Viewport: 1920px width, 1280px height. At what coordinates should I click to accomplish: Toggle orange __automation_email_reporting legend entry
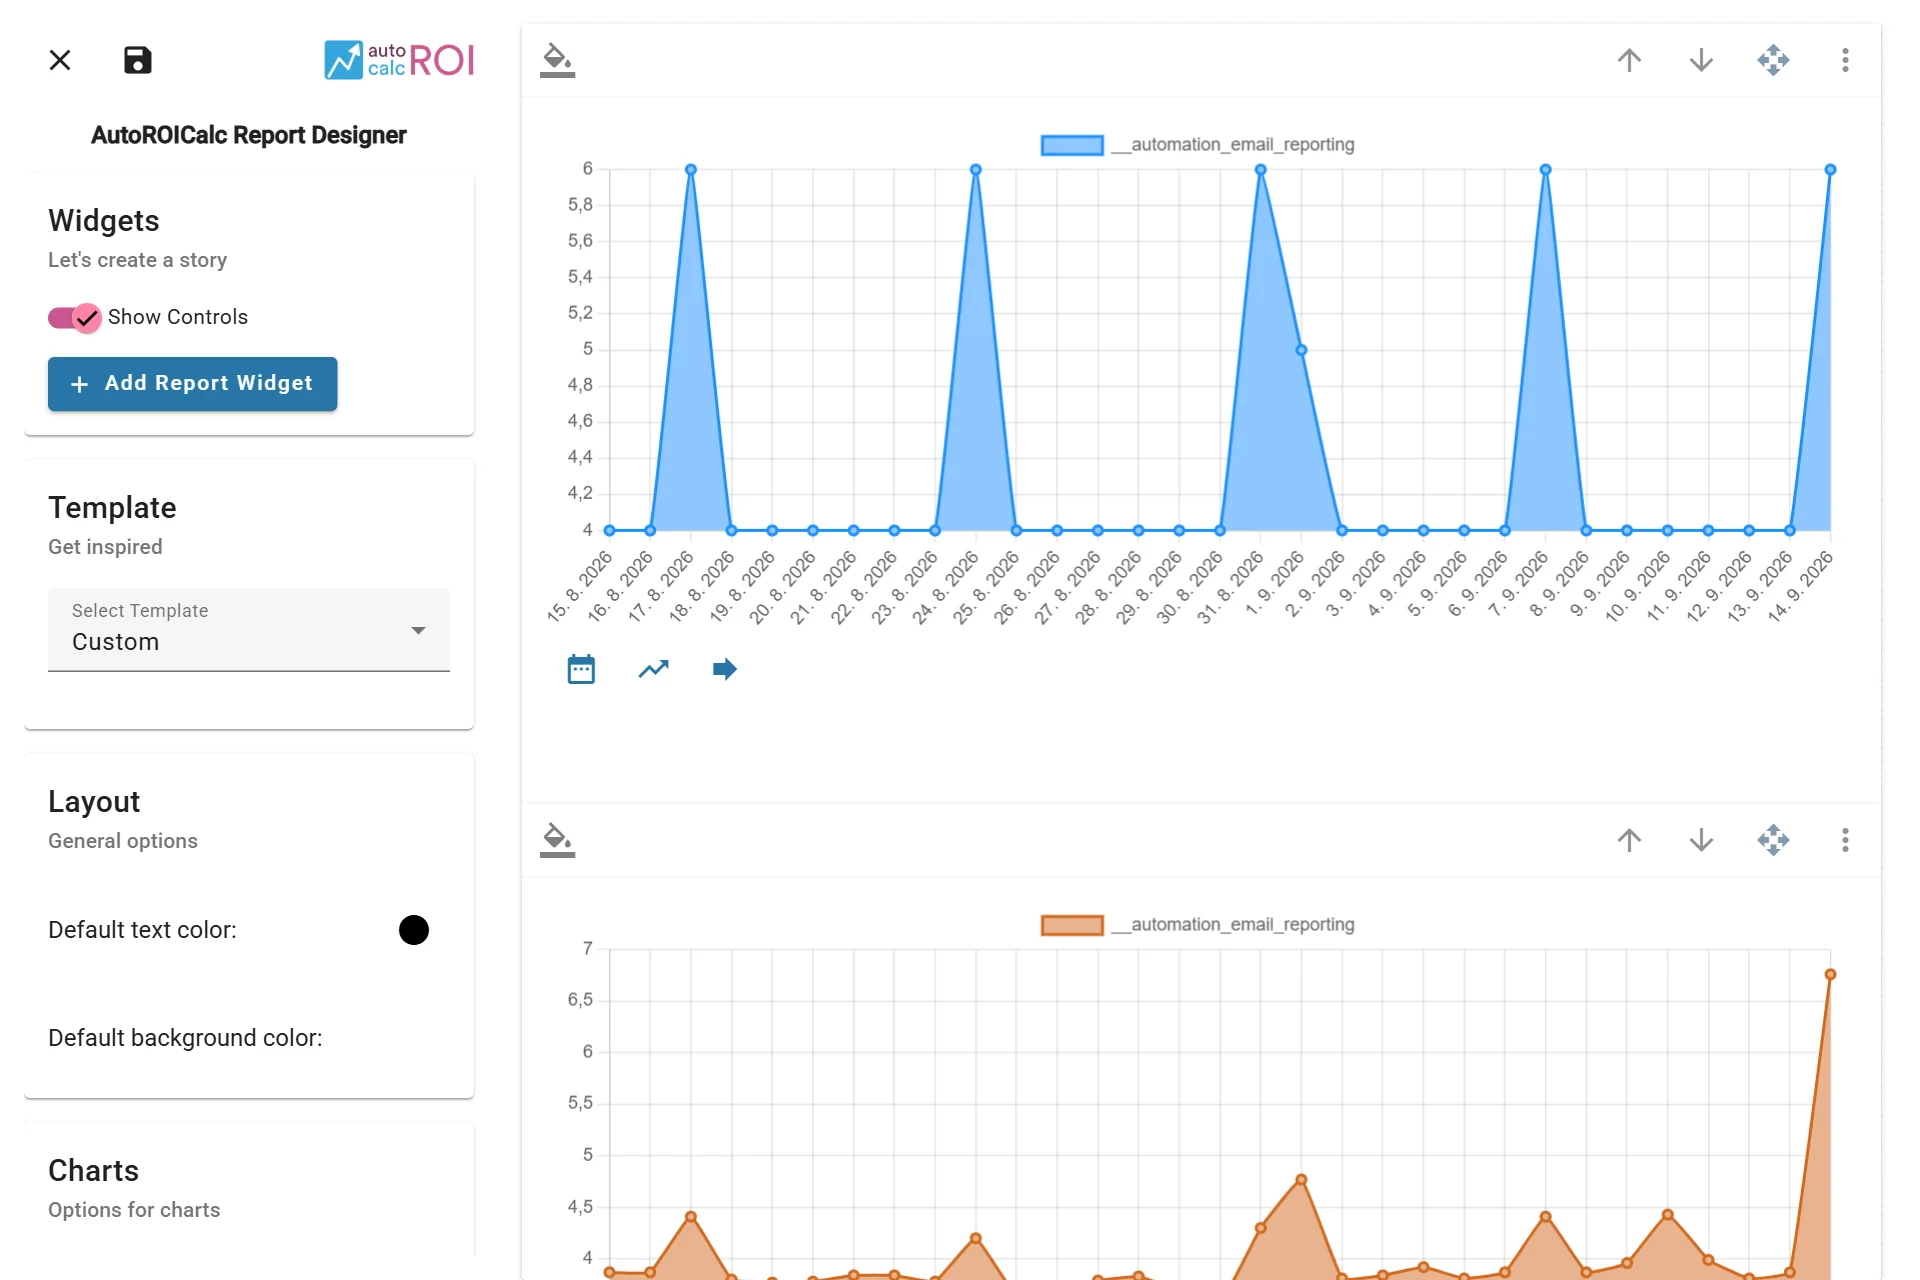[1198, 925]
